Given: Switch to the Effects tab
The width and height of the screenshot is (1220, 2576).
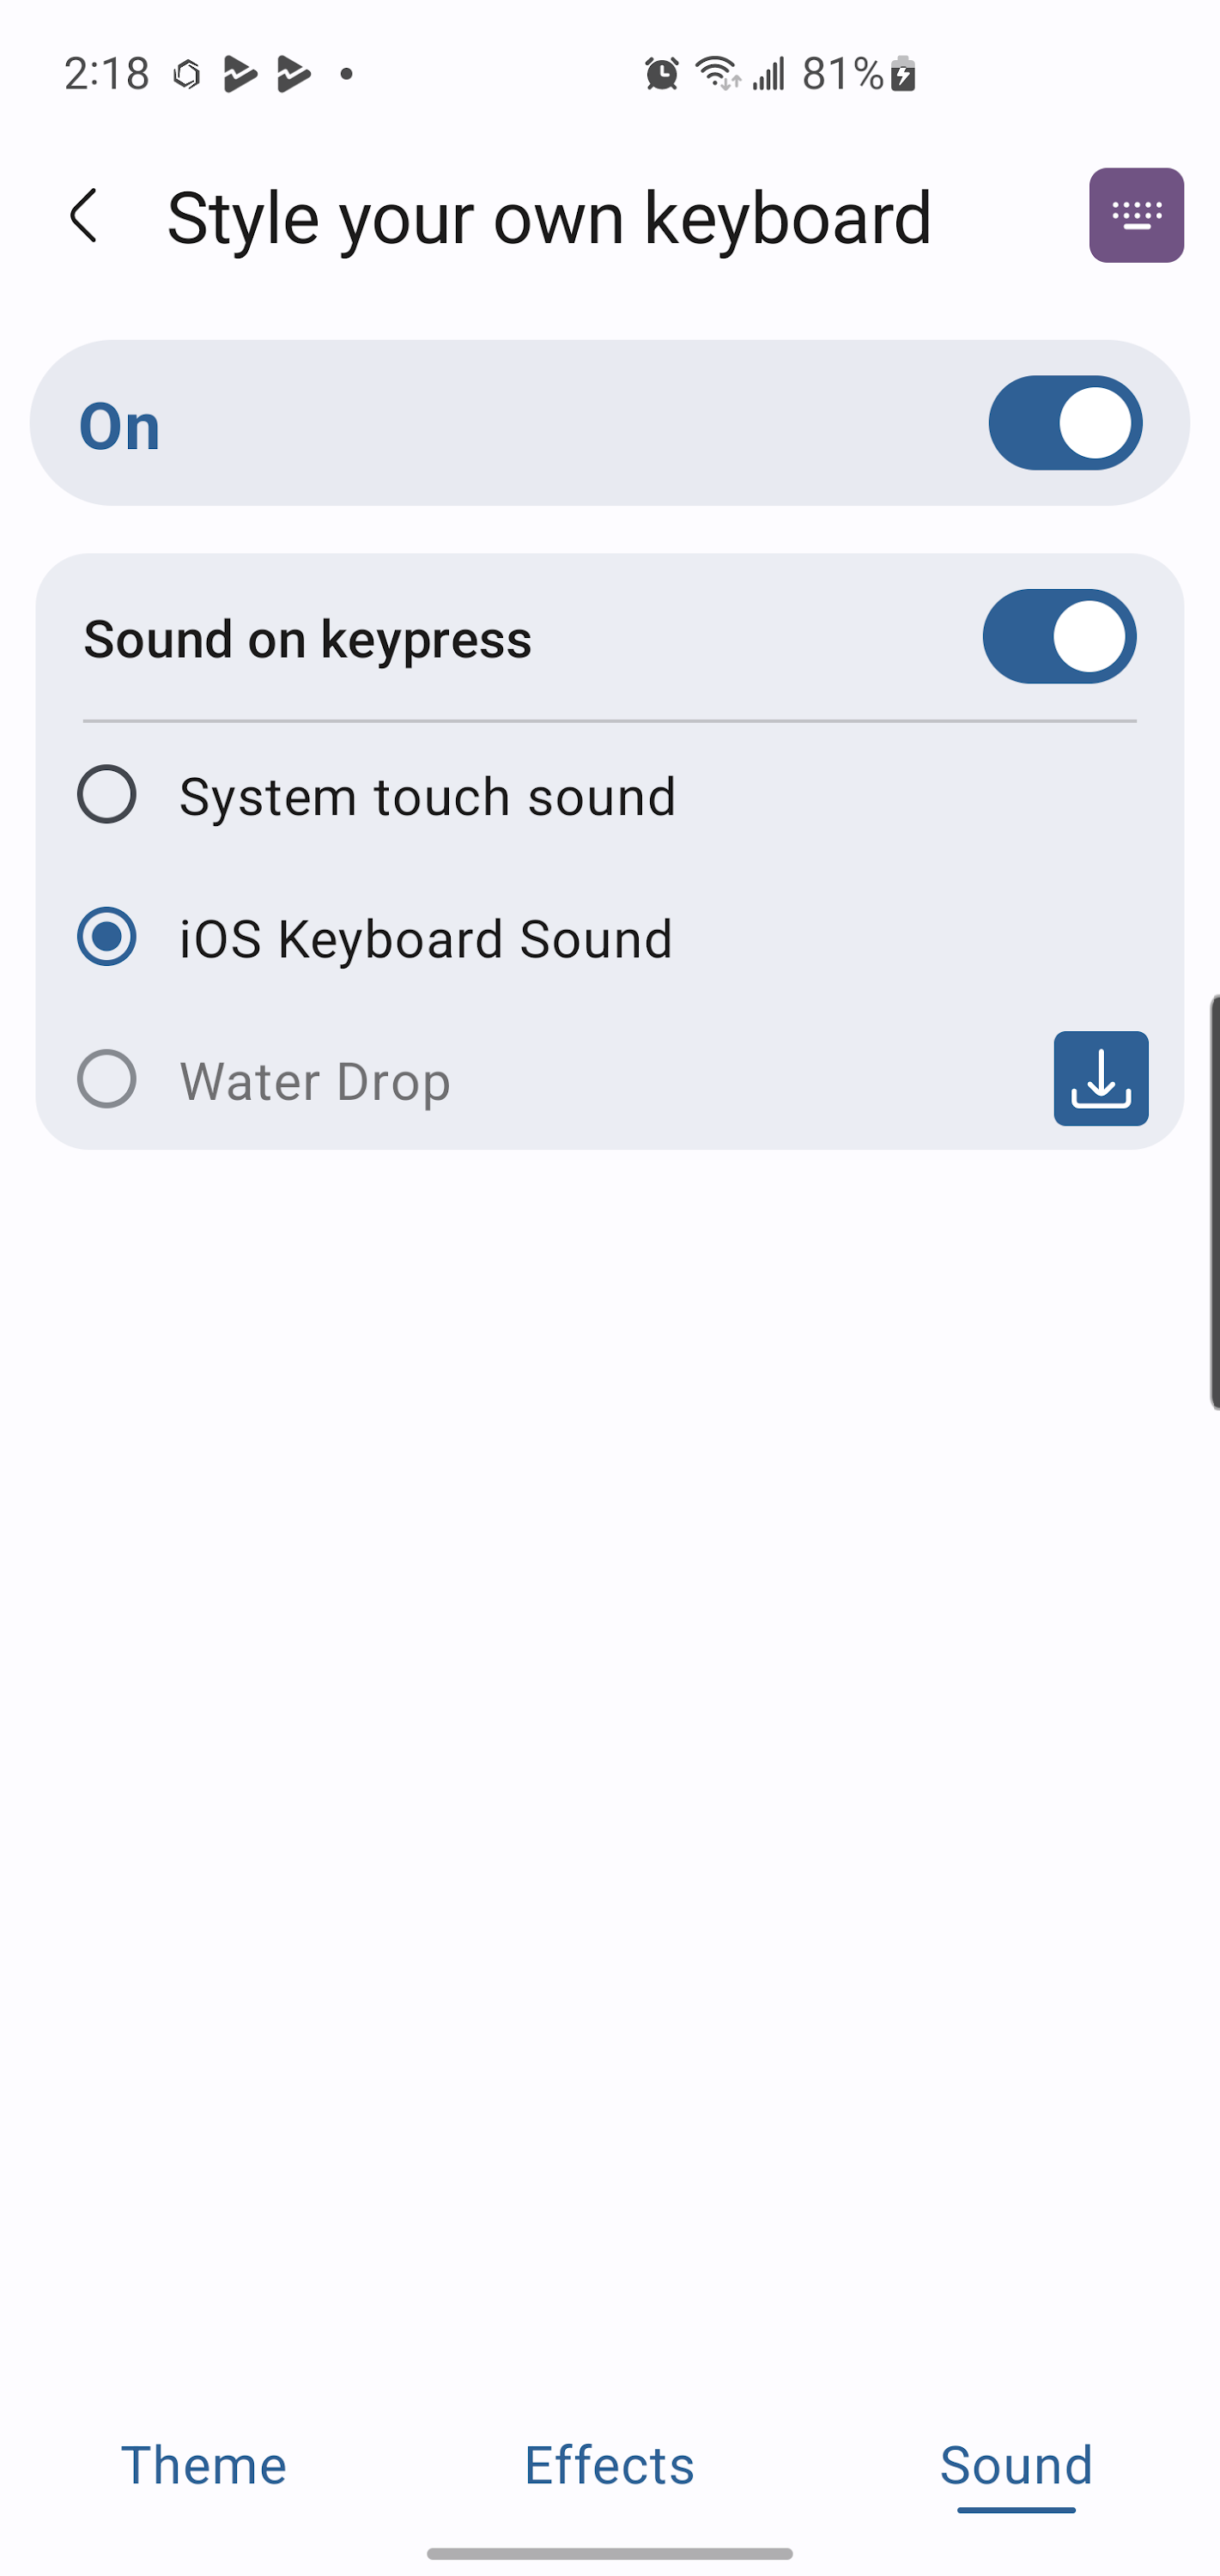Looking at the screenshot, I should (x=609, y=2465).
